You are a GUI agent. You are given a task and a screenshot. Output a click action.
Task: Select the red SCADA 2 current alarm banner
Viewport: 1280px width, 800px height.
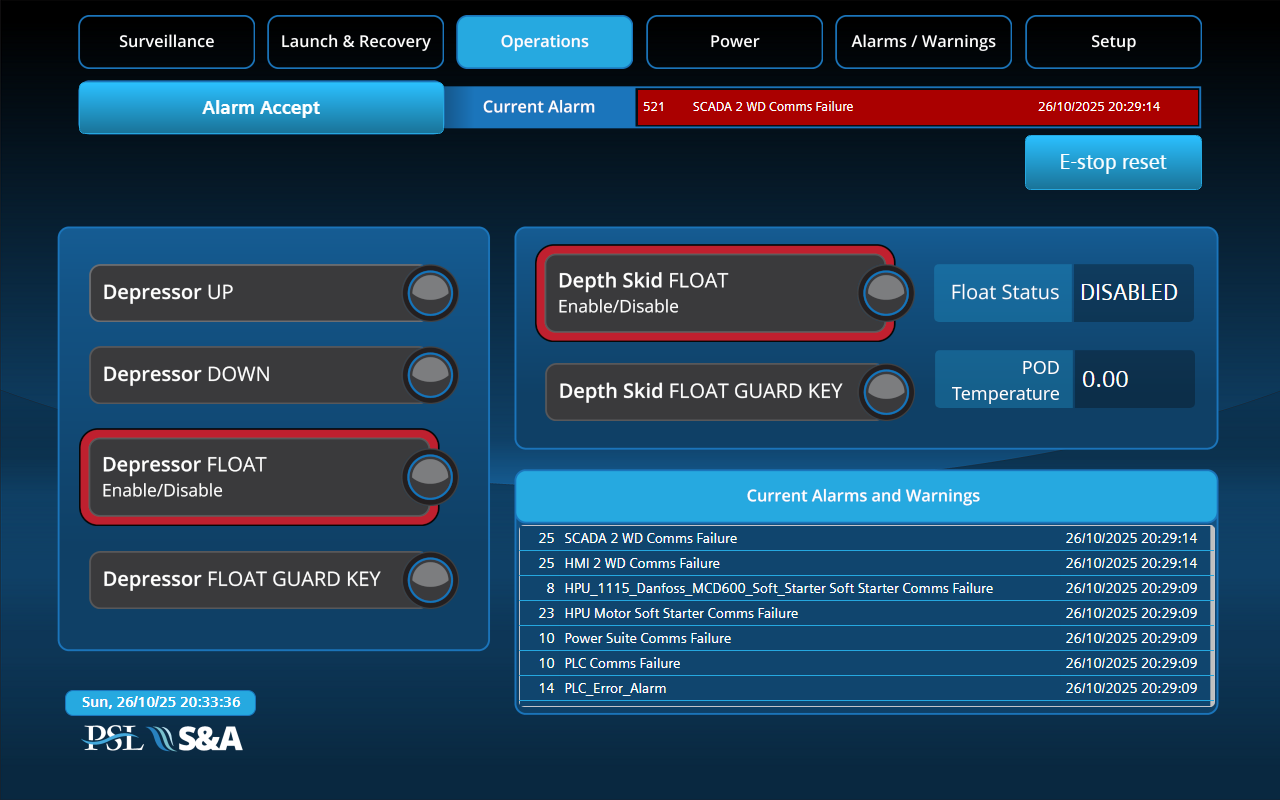pos(917,107)
